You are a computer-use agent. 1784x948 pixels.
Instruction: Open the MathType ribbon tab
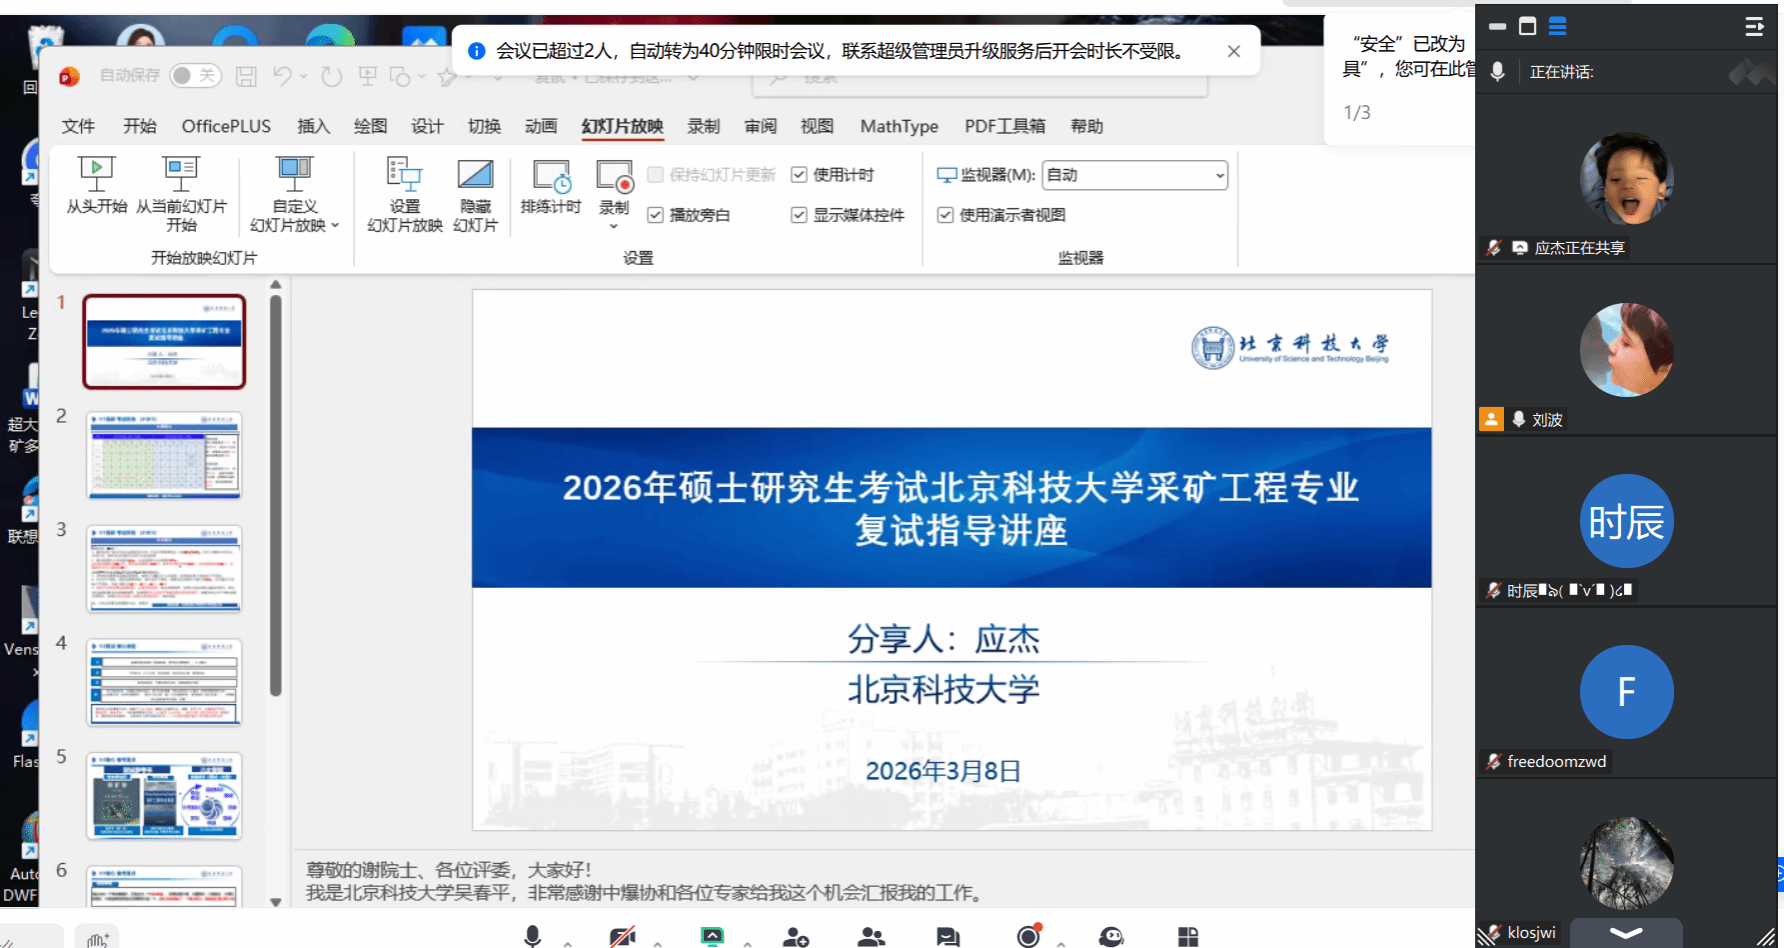898,126
